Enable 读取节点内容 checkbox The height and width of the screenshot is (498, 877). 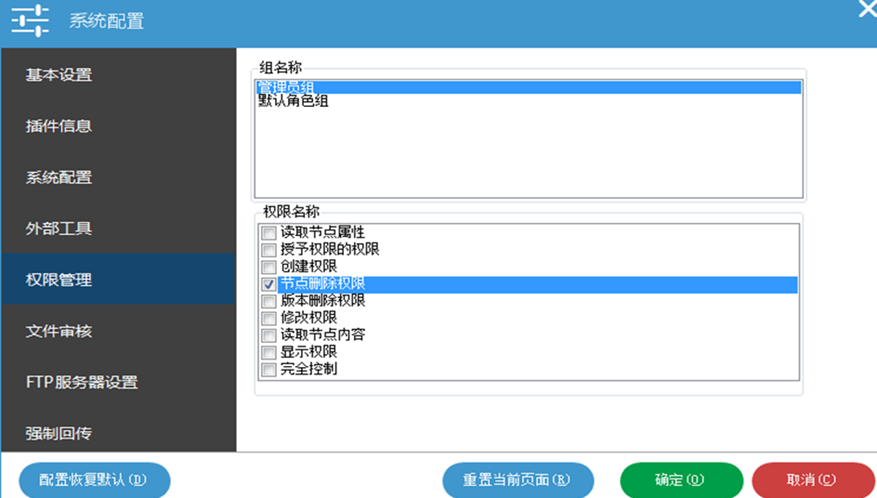(x=268, y=335)
